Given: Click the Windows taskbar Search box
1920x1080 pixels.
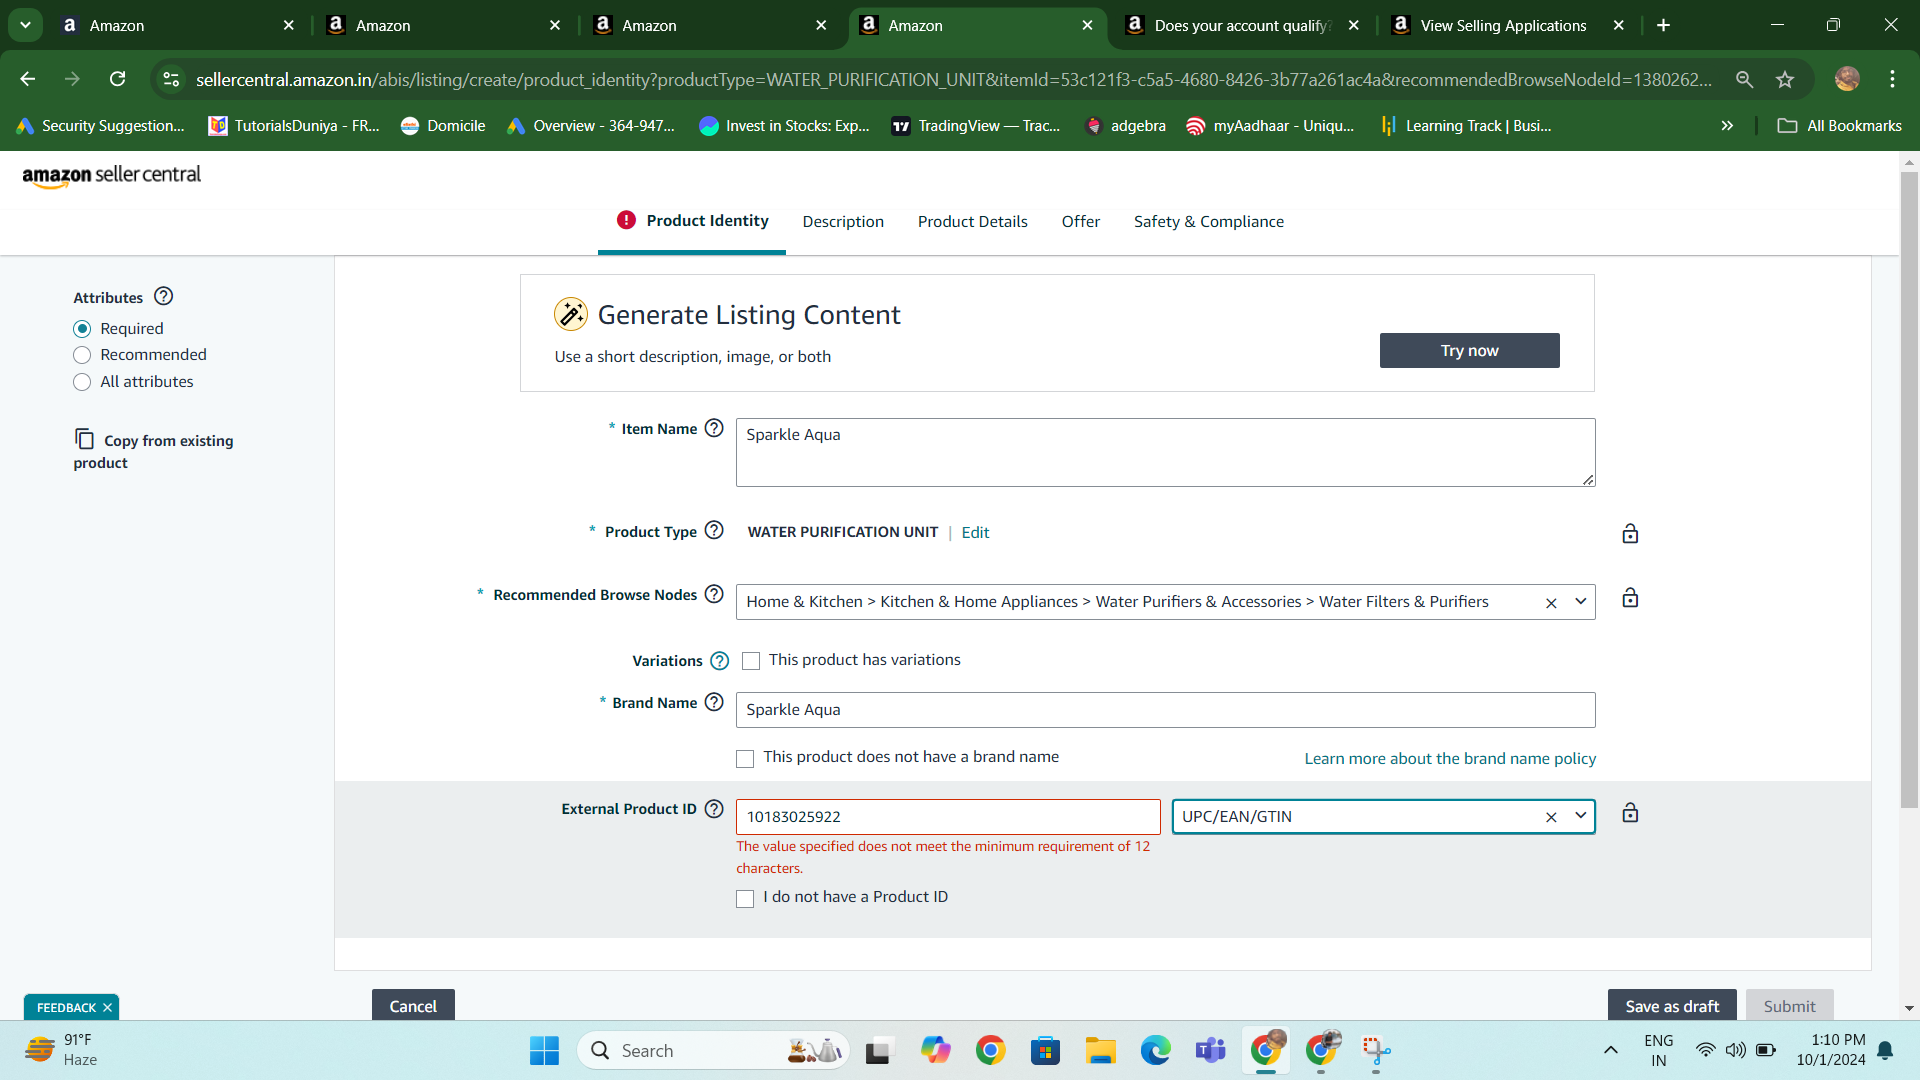Looking at the screenshot, I should pos(713,1050).
